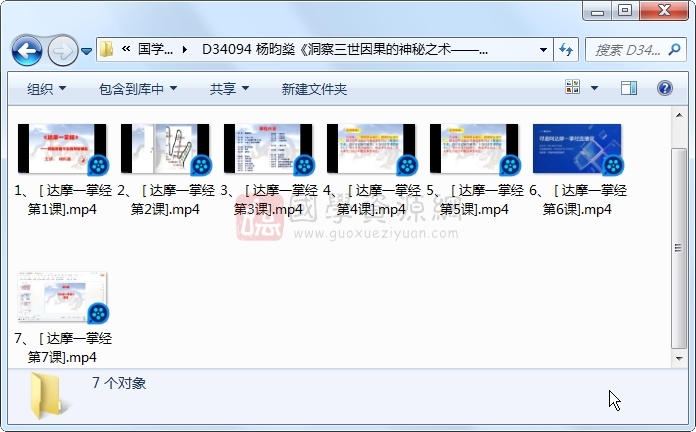Change view with the view icon

pyautogui.click(x=573, y=87)
